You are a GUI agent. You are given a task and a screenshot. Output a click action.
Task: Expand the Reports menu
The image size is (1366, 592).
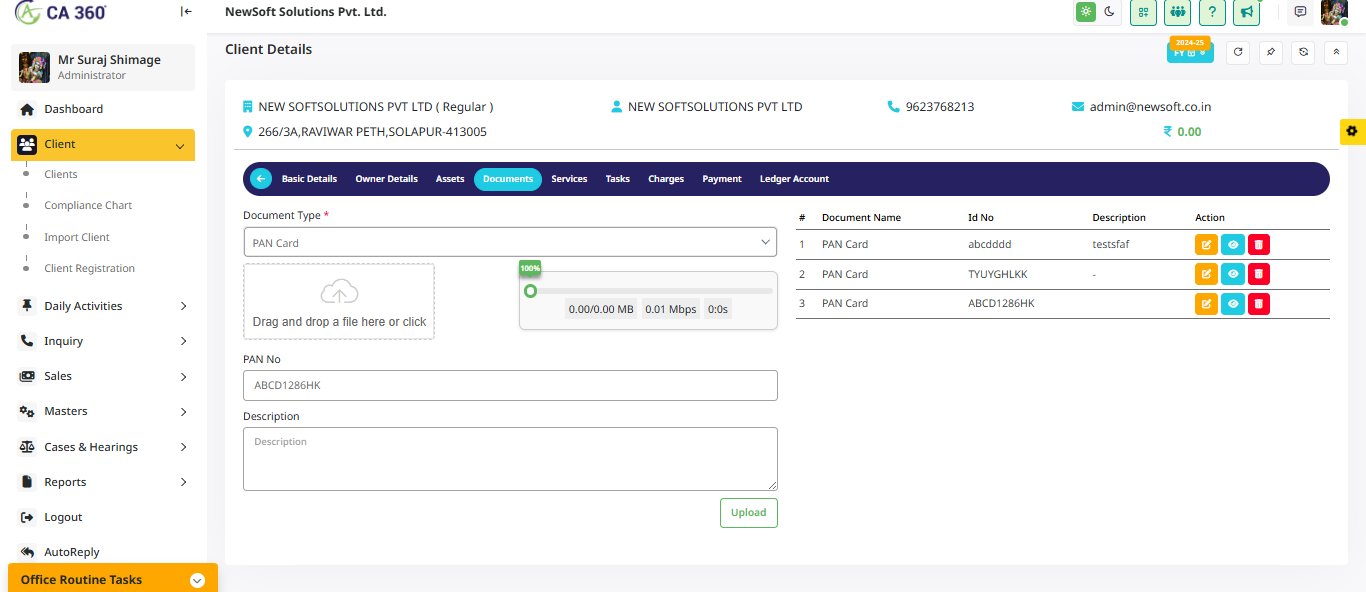click(103, 482)
